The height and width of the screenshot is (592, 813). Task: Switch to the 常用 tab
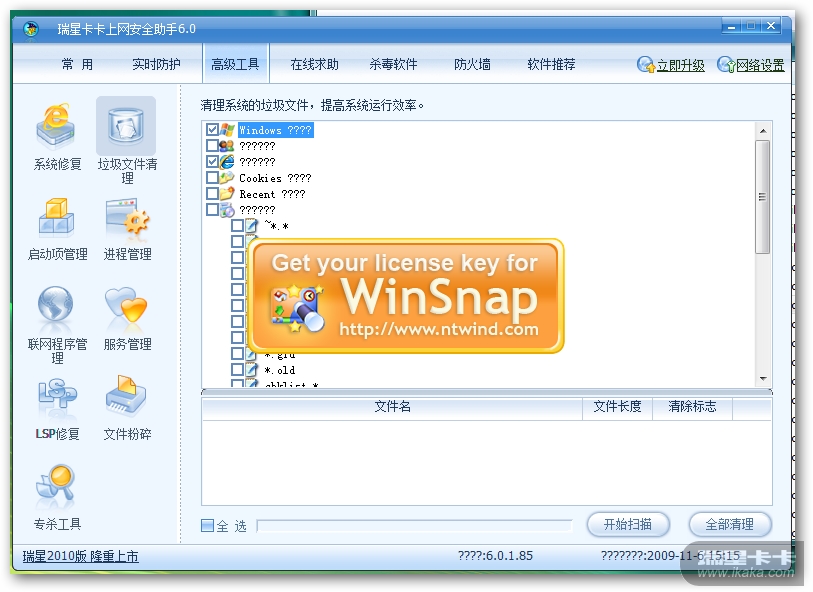77,64
